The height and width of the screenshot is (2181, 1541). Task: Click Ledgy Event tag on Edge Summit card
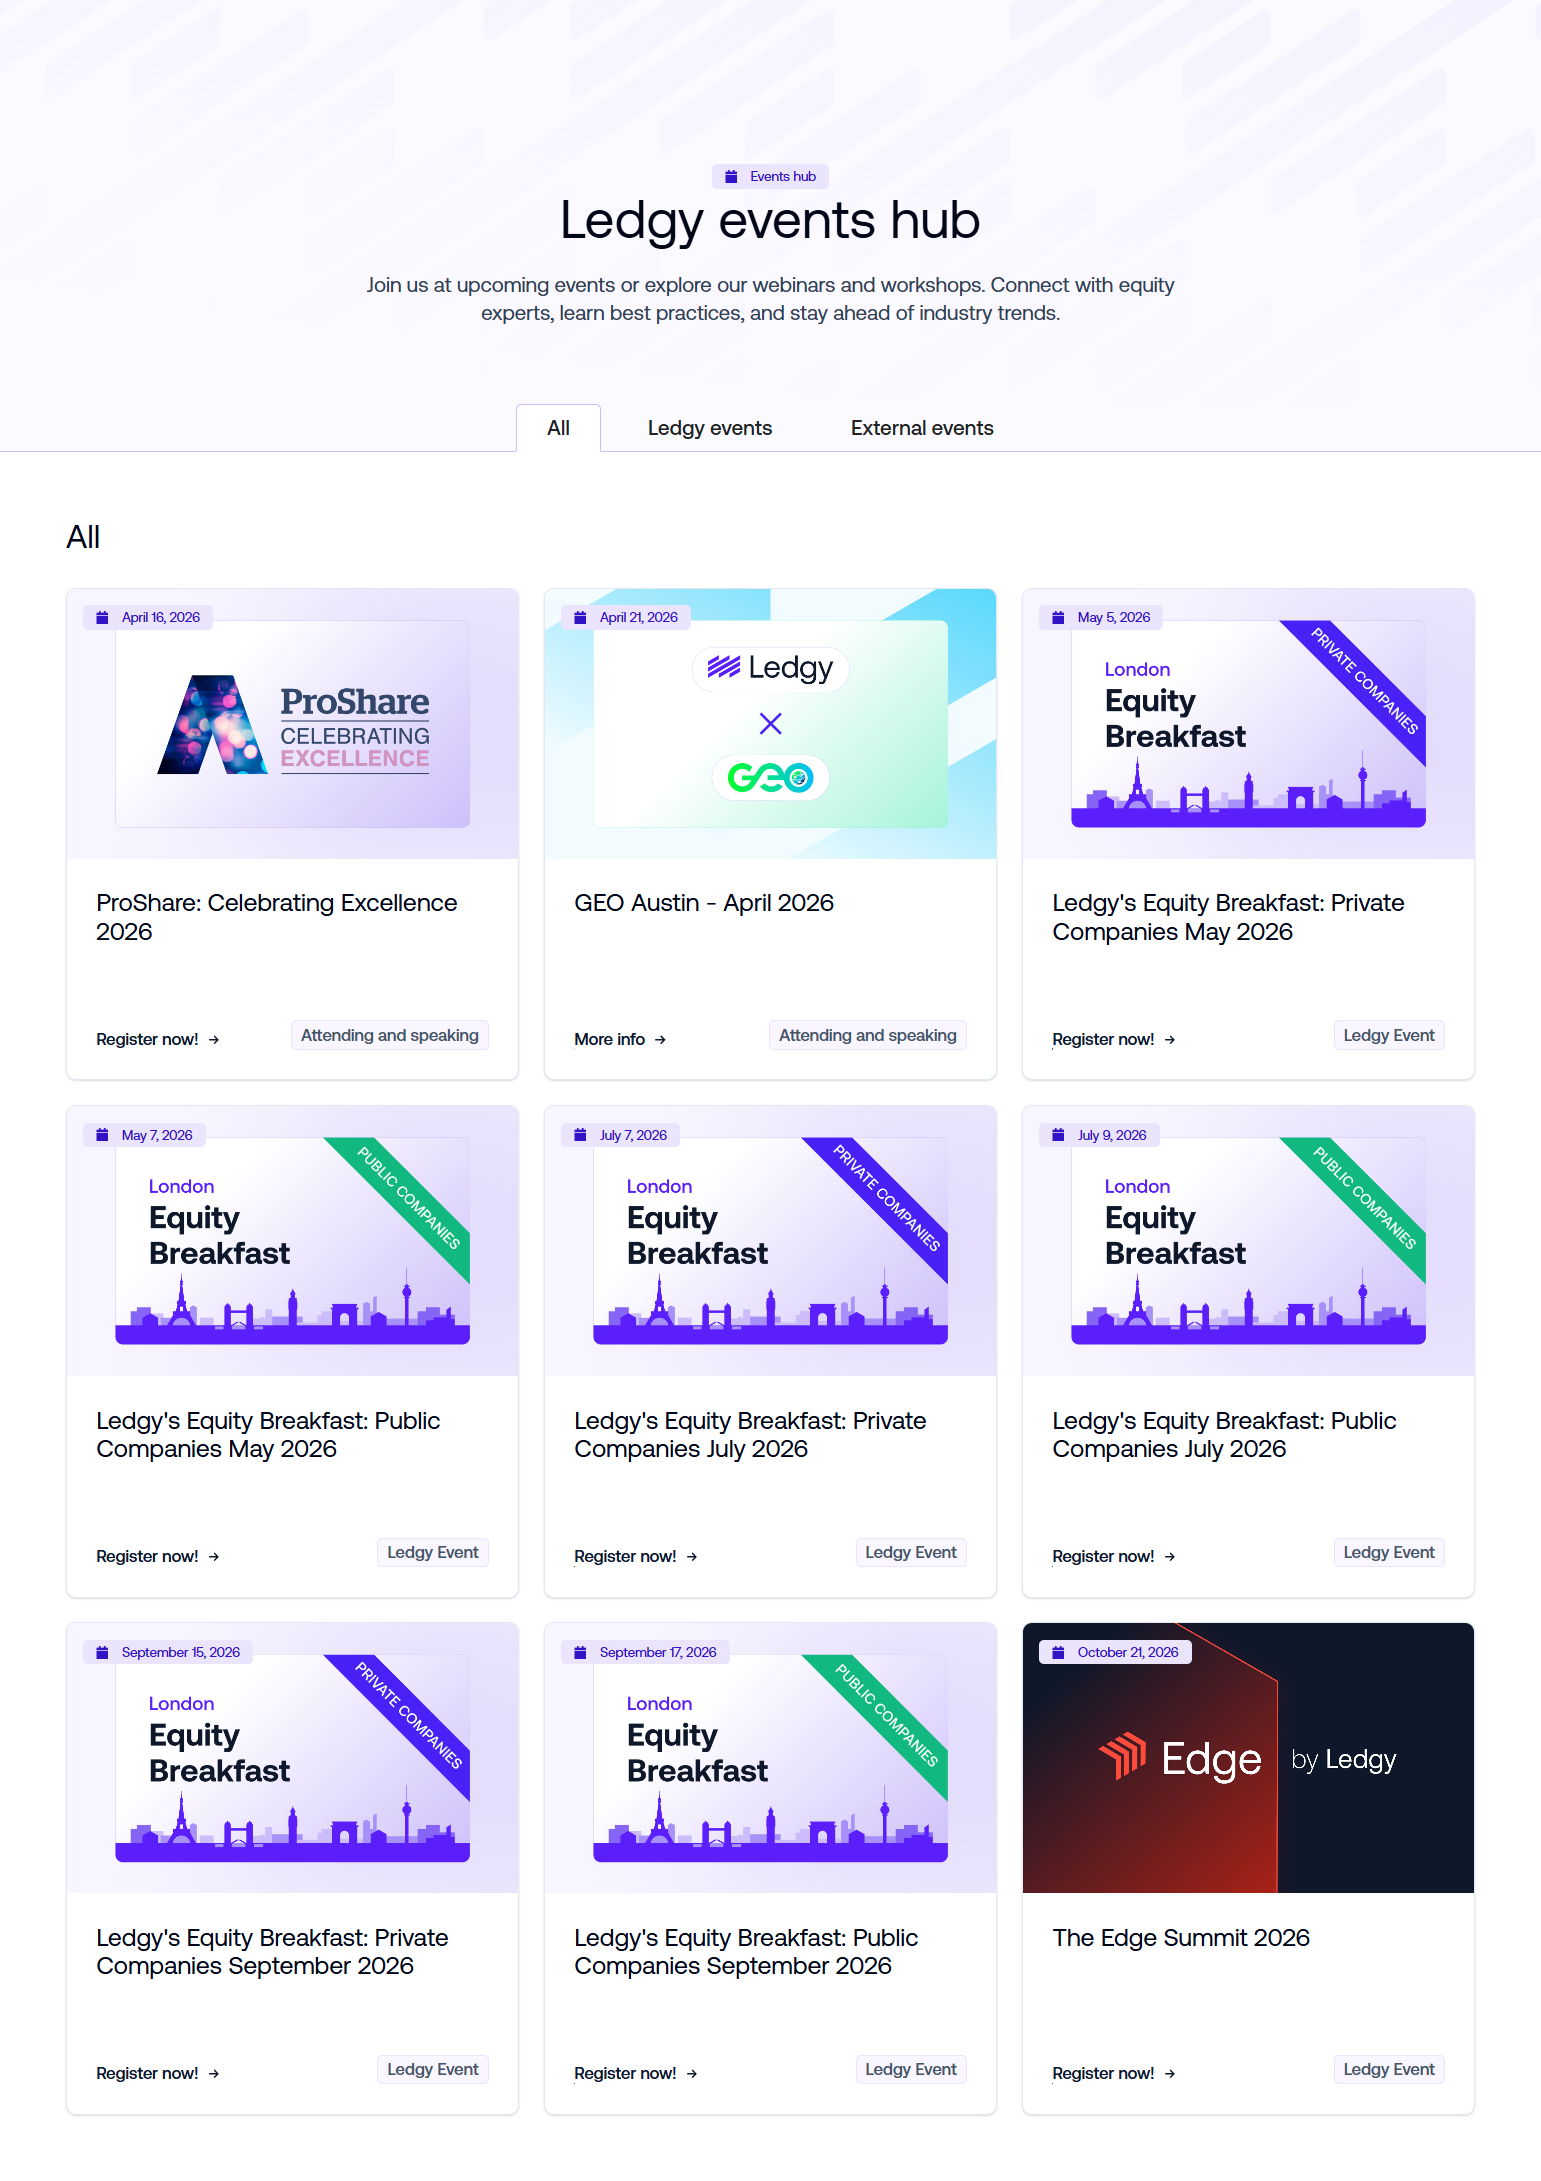point(1389,2069)
